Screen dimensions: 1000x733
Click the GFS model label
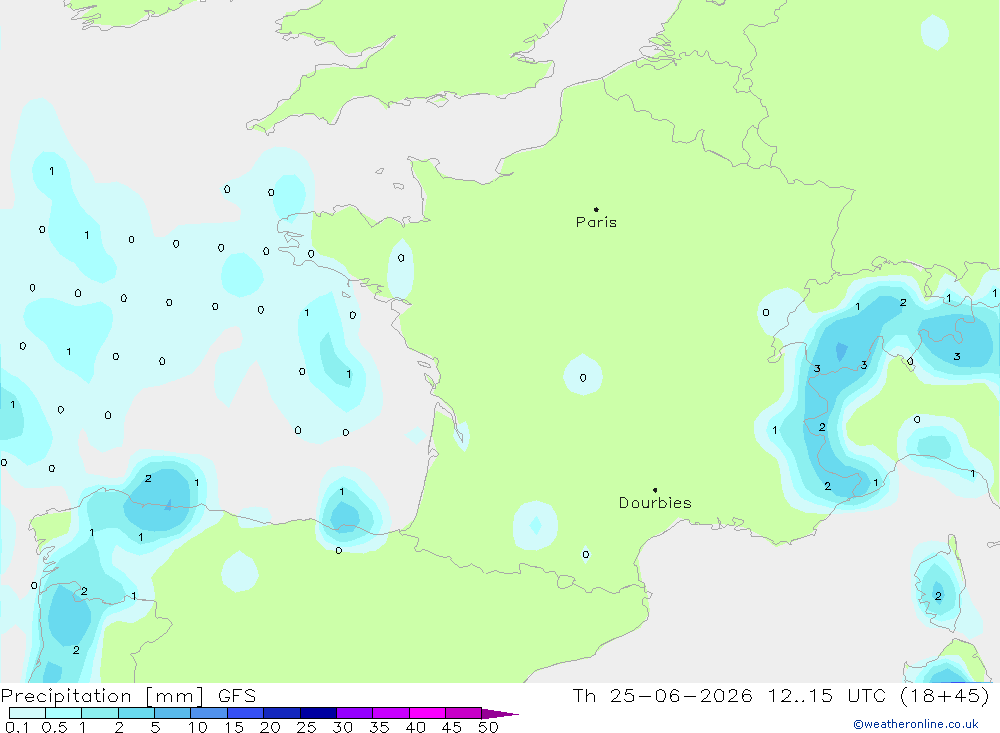237,696
